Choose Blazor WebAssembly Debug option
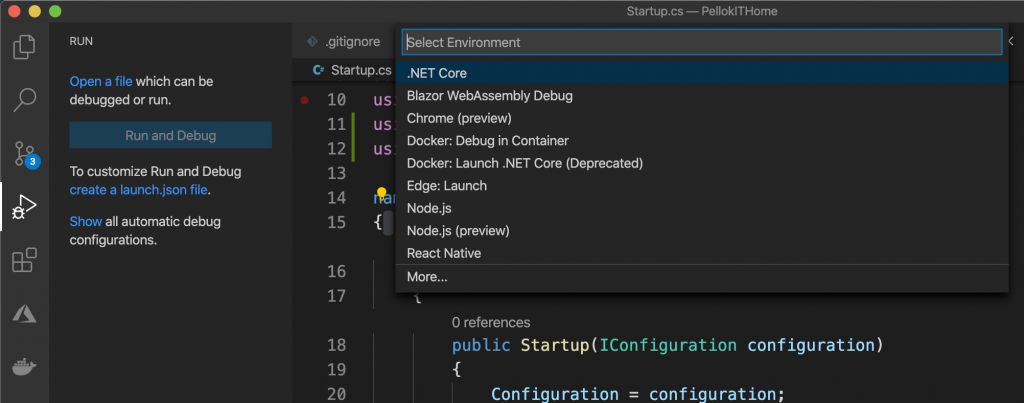1024x403 pixels. click(489, 96)
